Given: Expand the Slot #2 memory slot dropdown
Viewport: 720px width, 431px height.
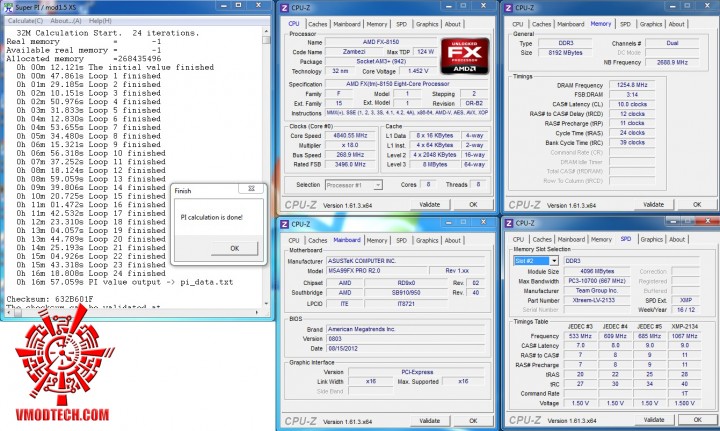Looking at the screenshot, I should pos(554,261).
